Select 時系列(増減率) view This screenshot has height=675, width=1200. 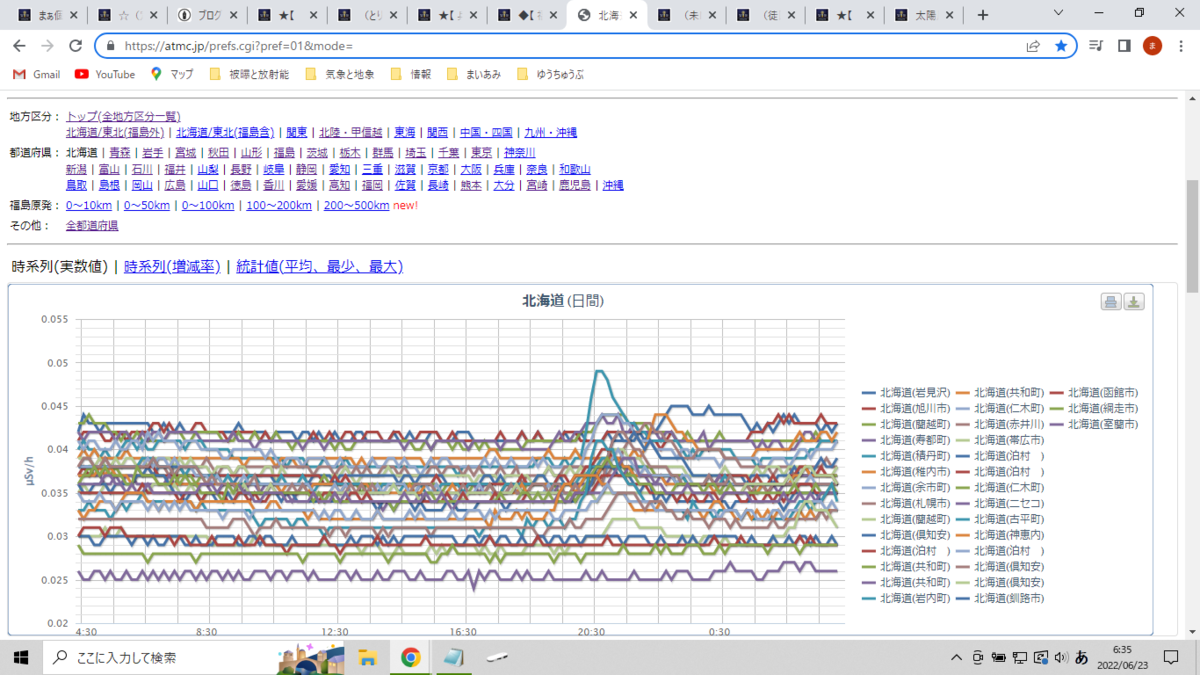[x=172, y=267]
